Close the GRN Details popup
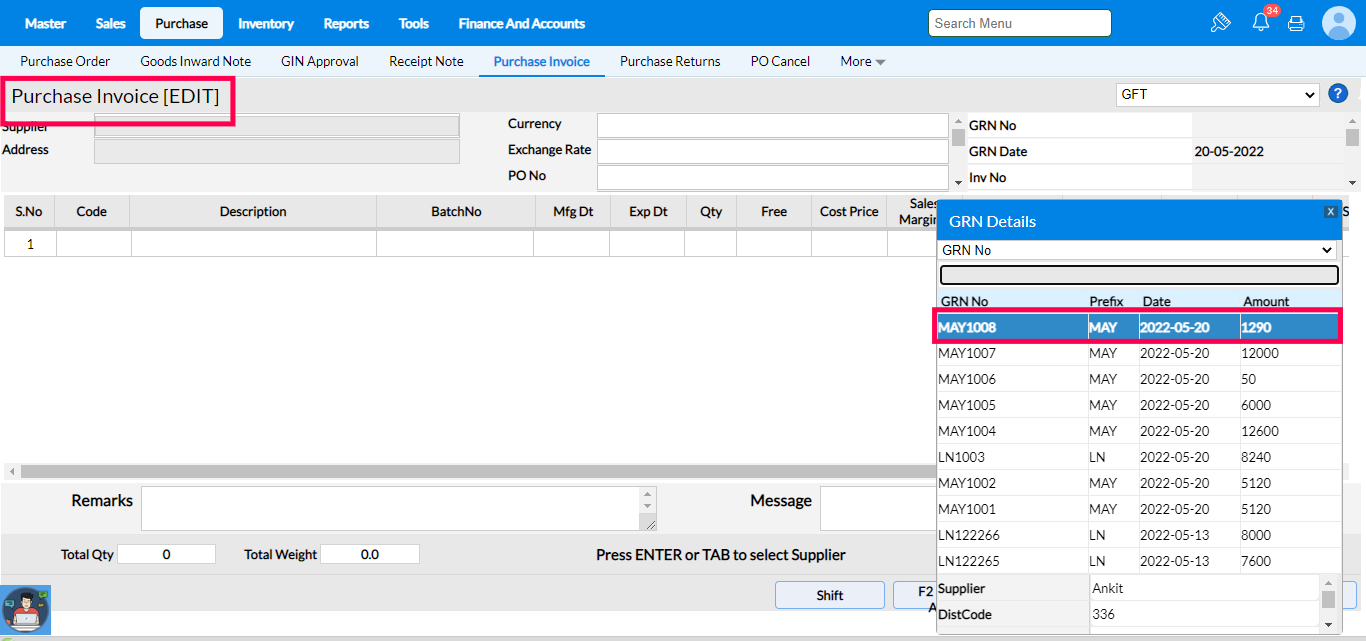 [1330, 212]
